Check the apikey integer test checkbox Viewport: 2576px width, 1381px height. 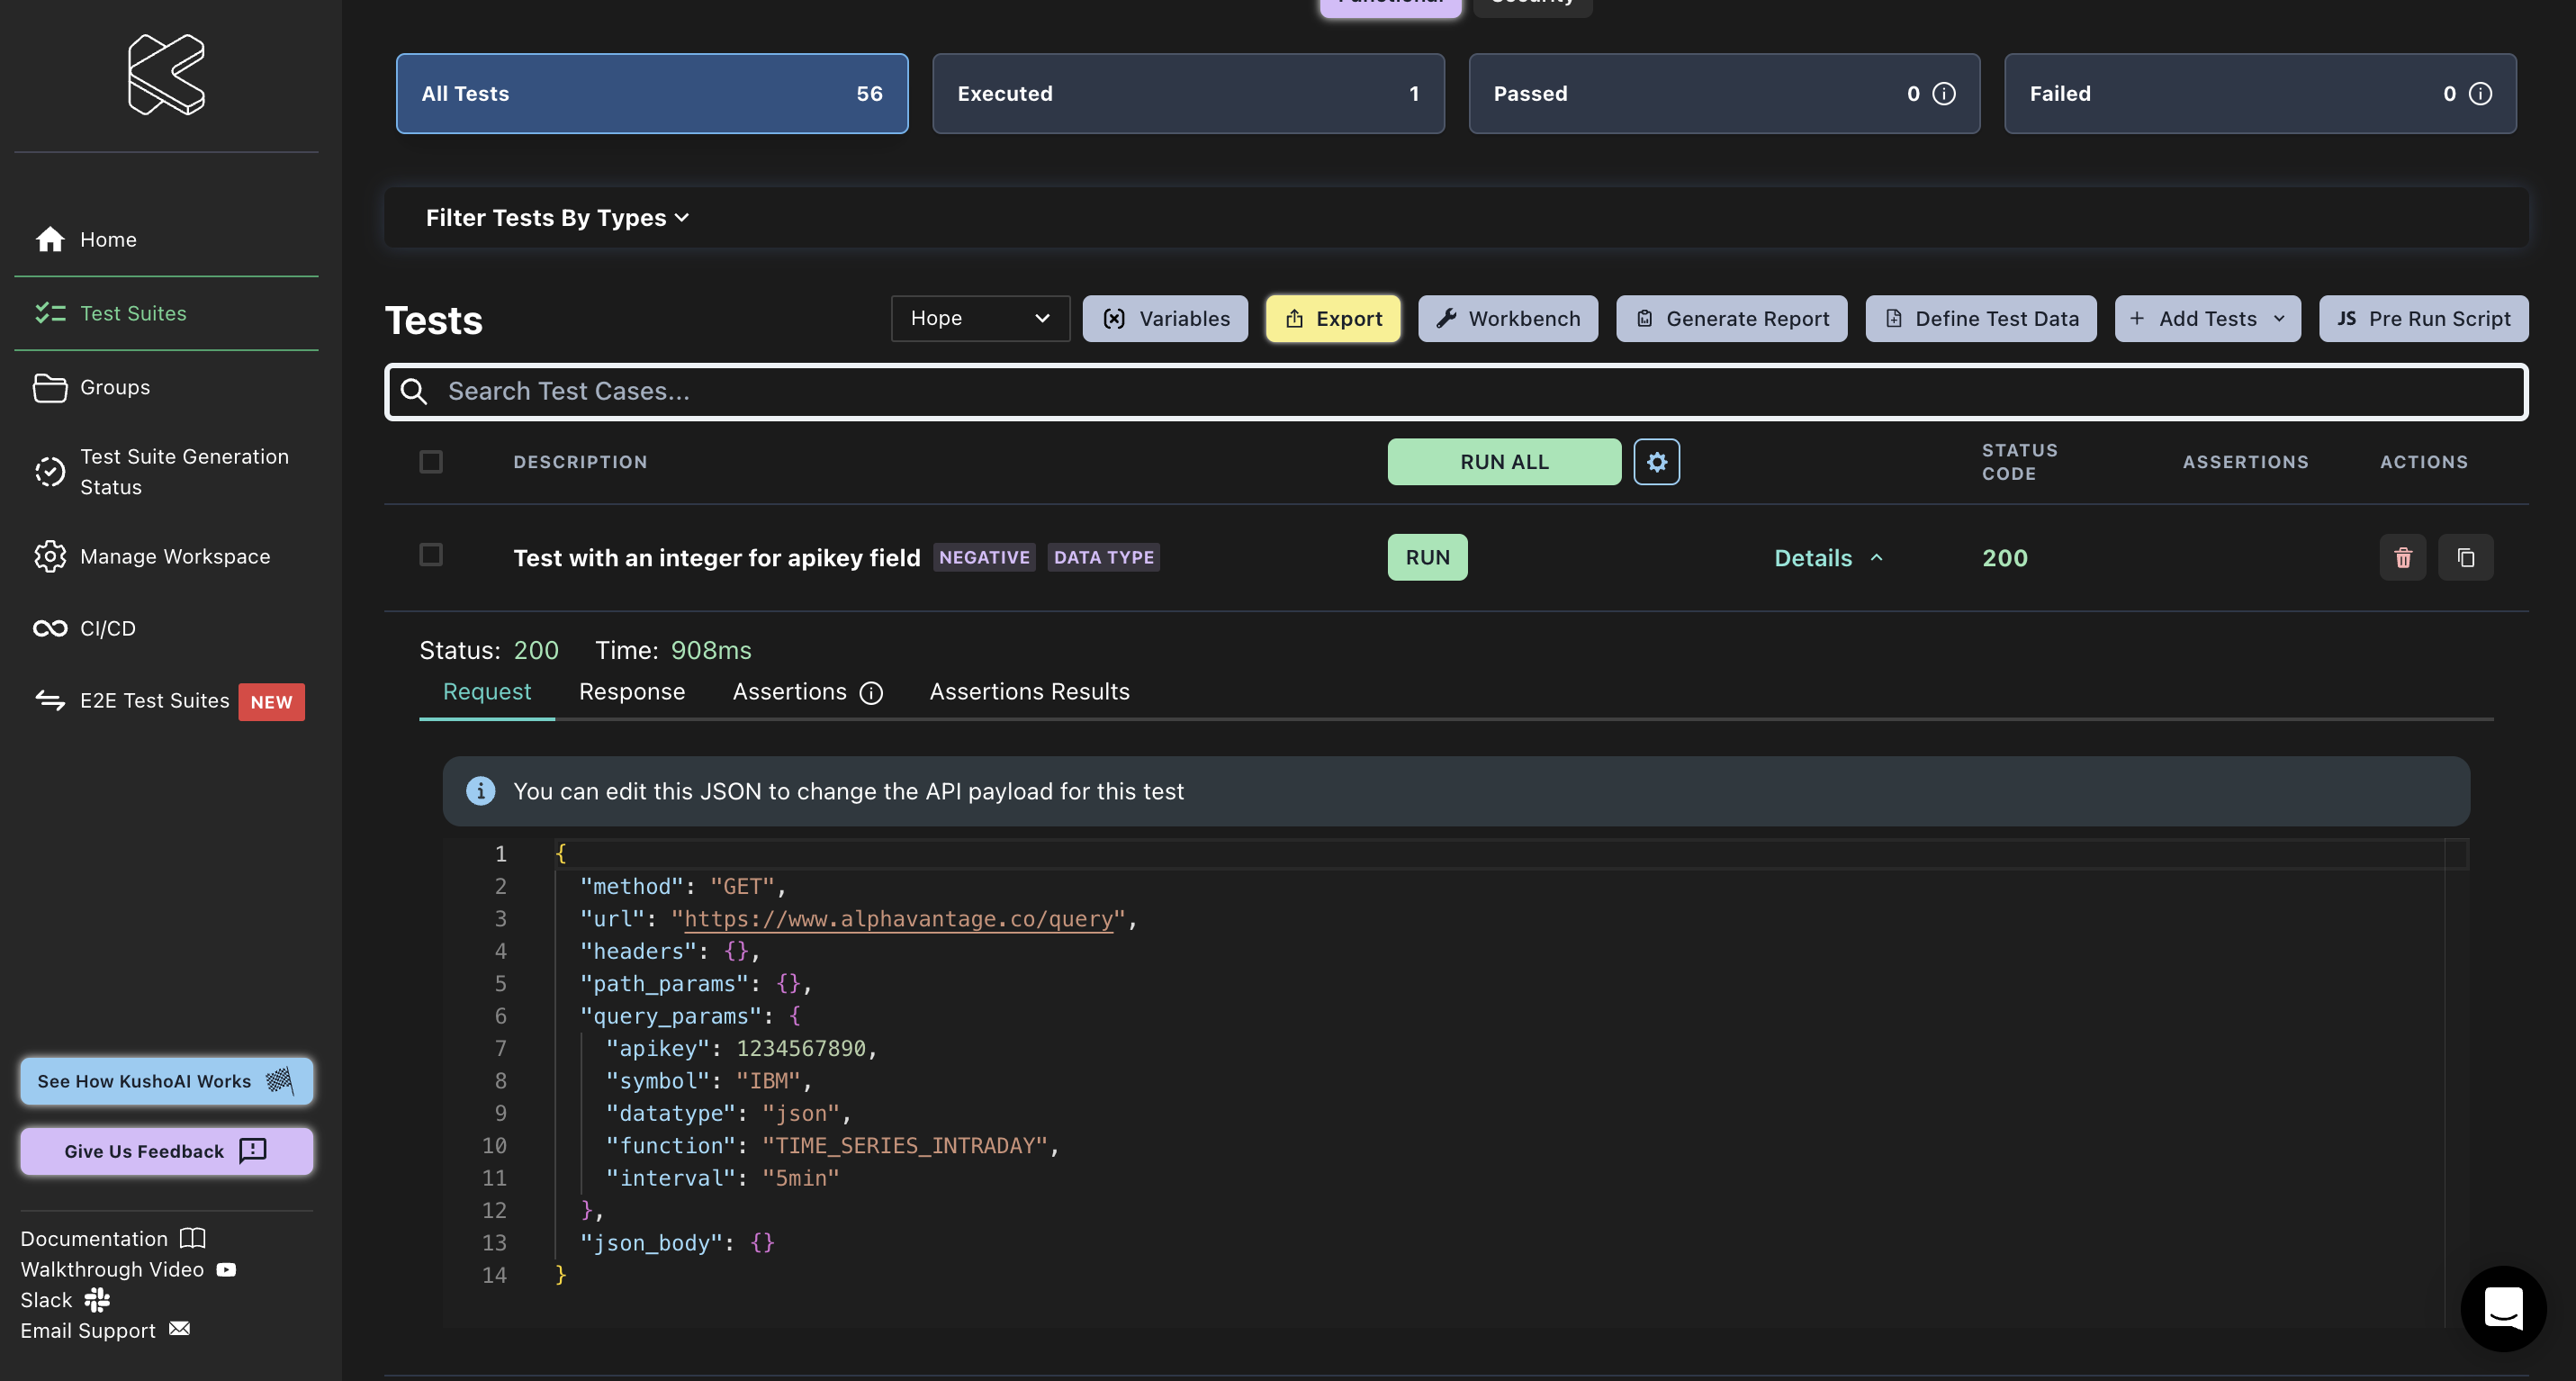[x=431, y=555]
